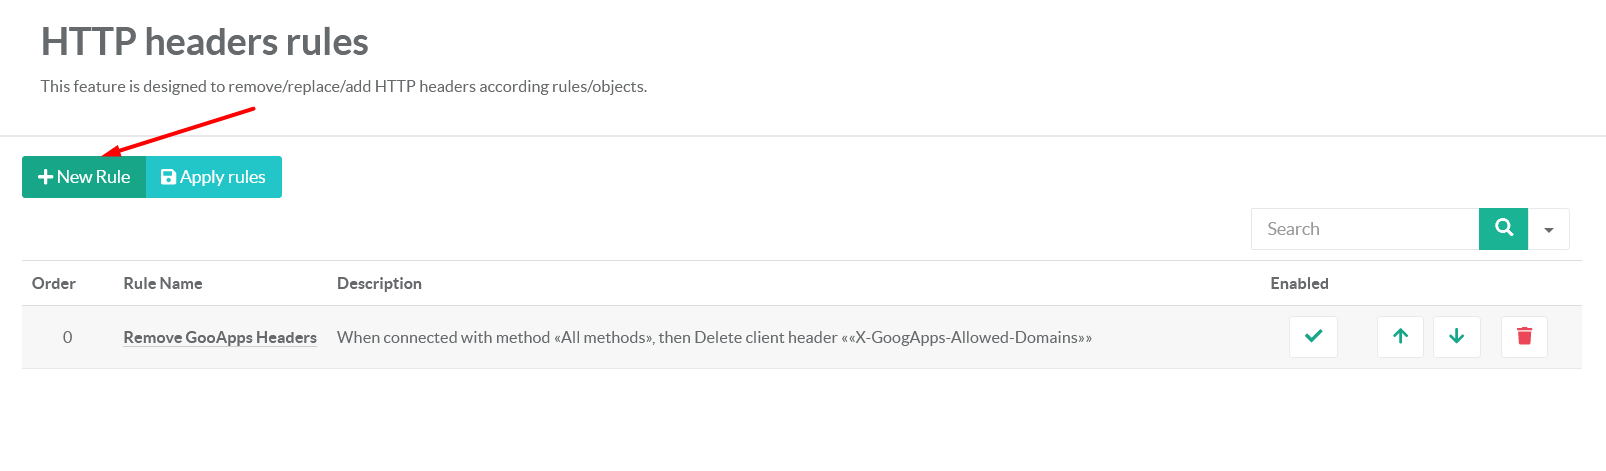The image size is (1606, 471).
Task: Click the Order column header
Action: [x=54, y=284]
